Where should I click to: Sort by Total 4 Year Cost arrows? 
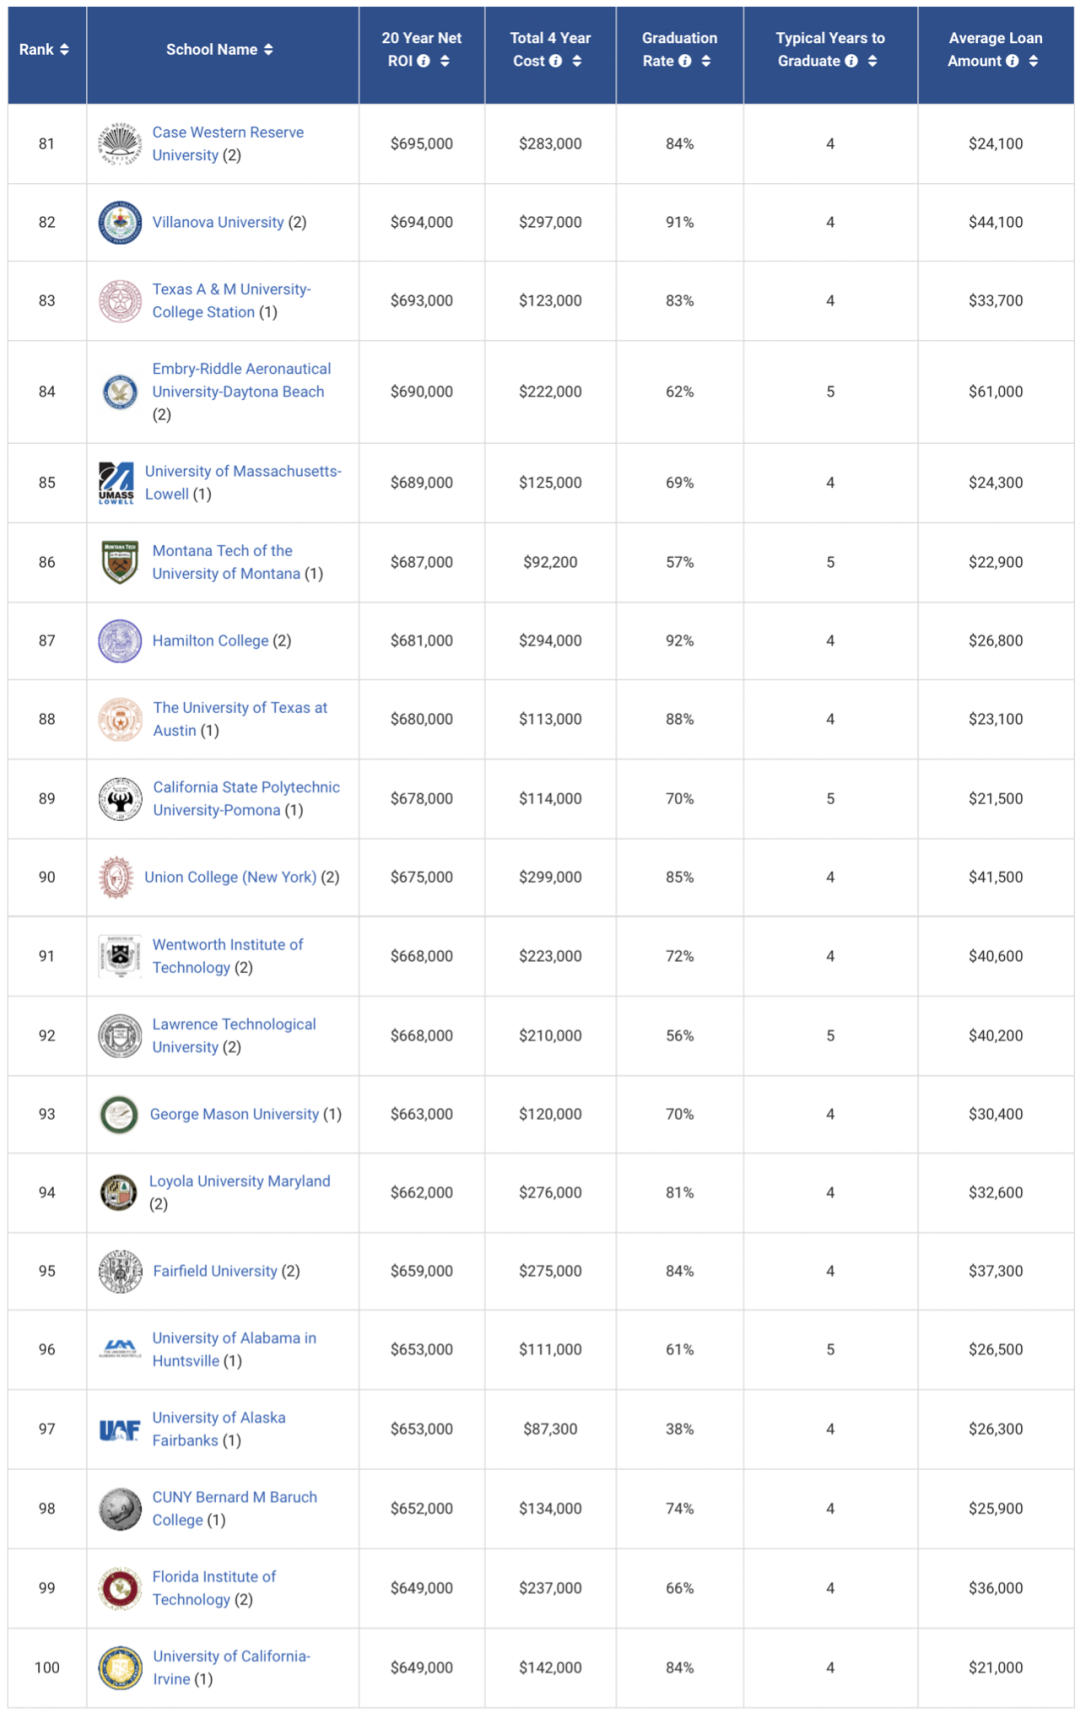click(x=577, y=61)
